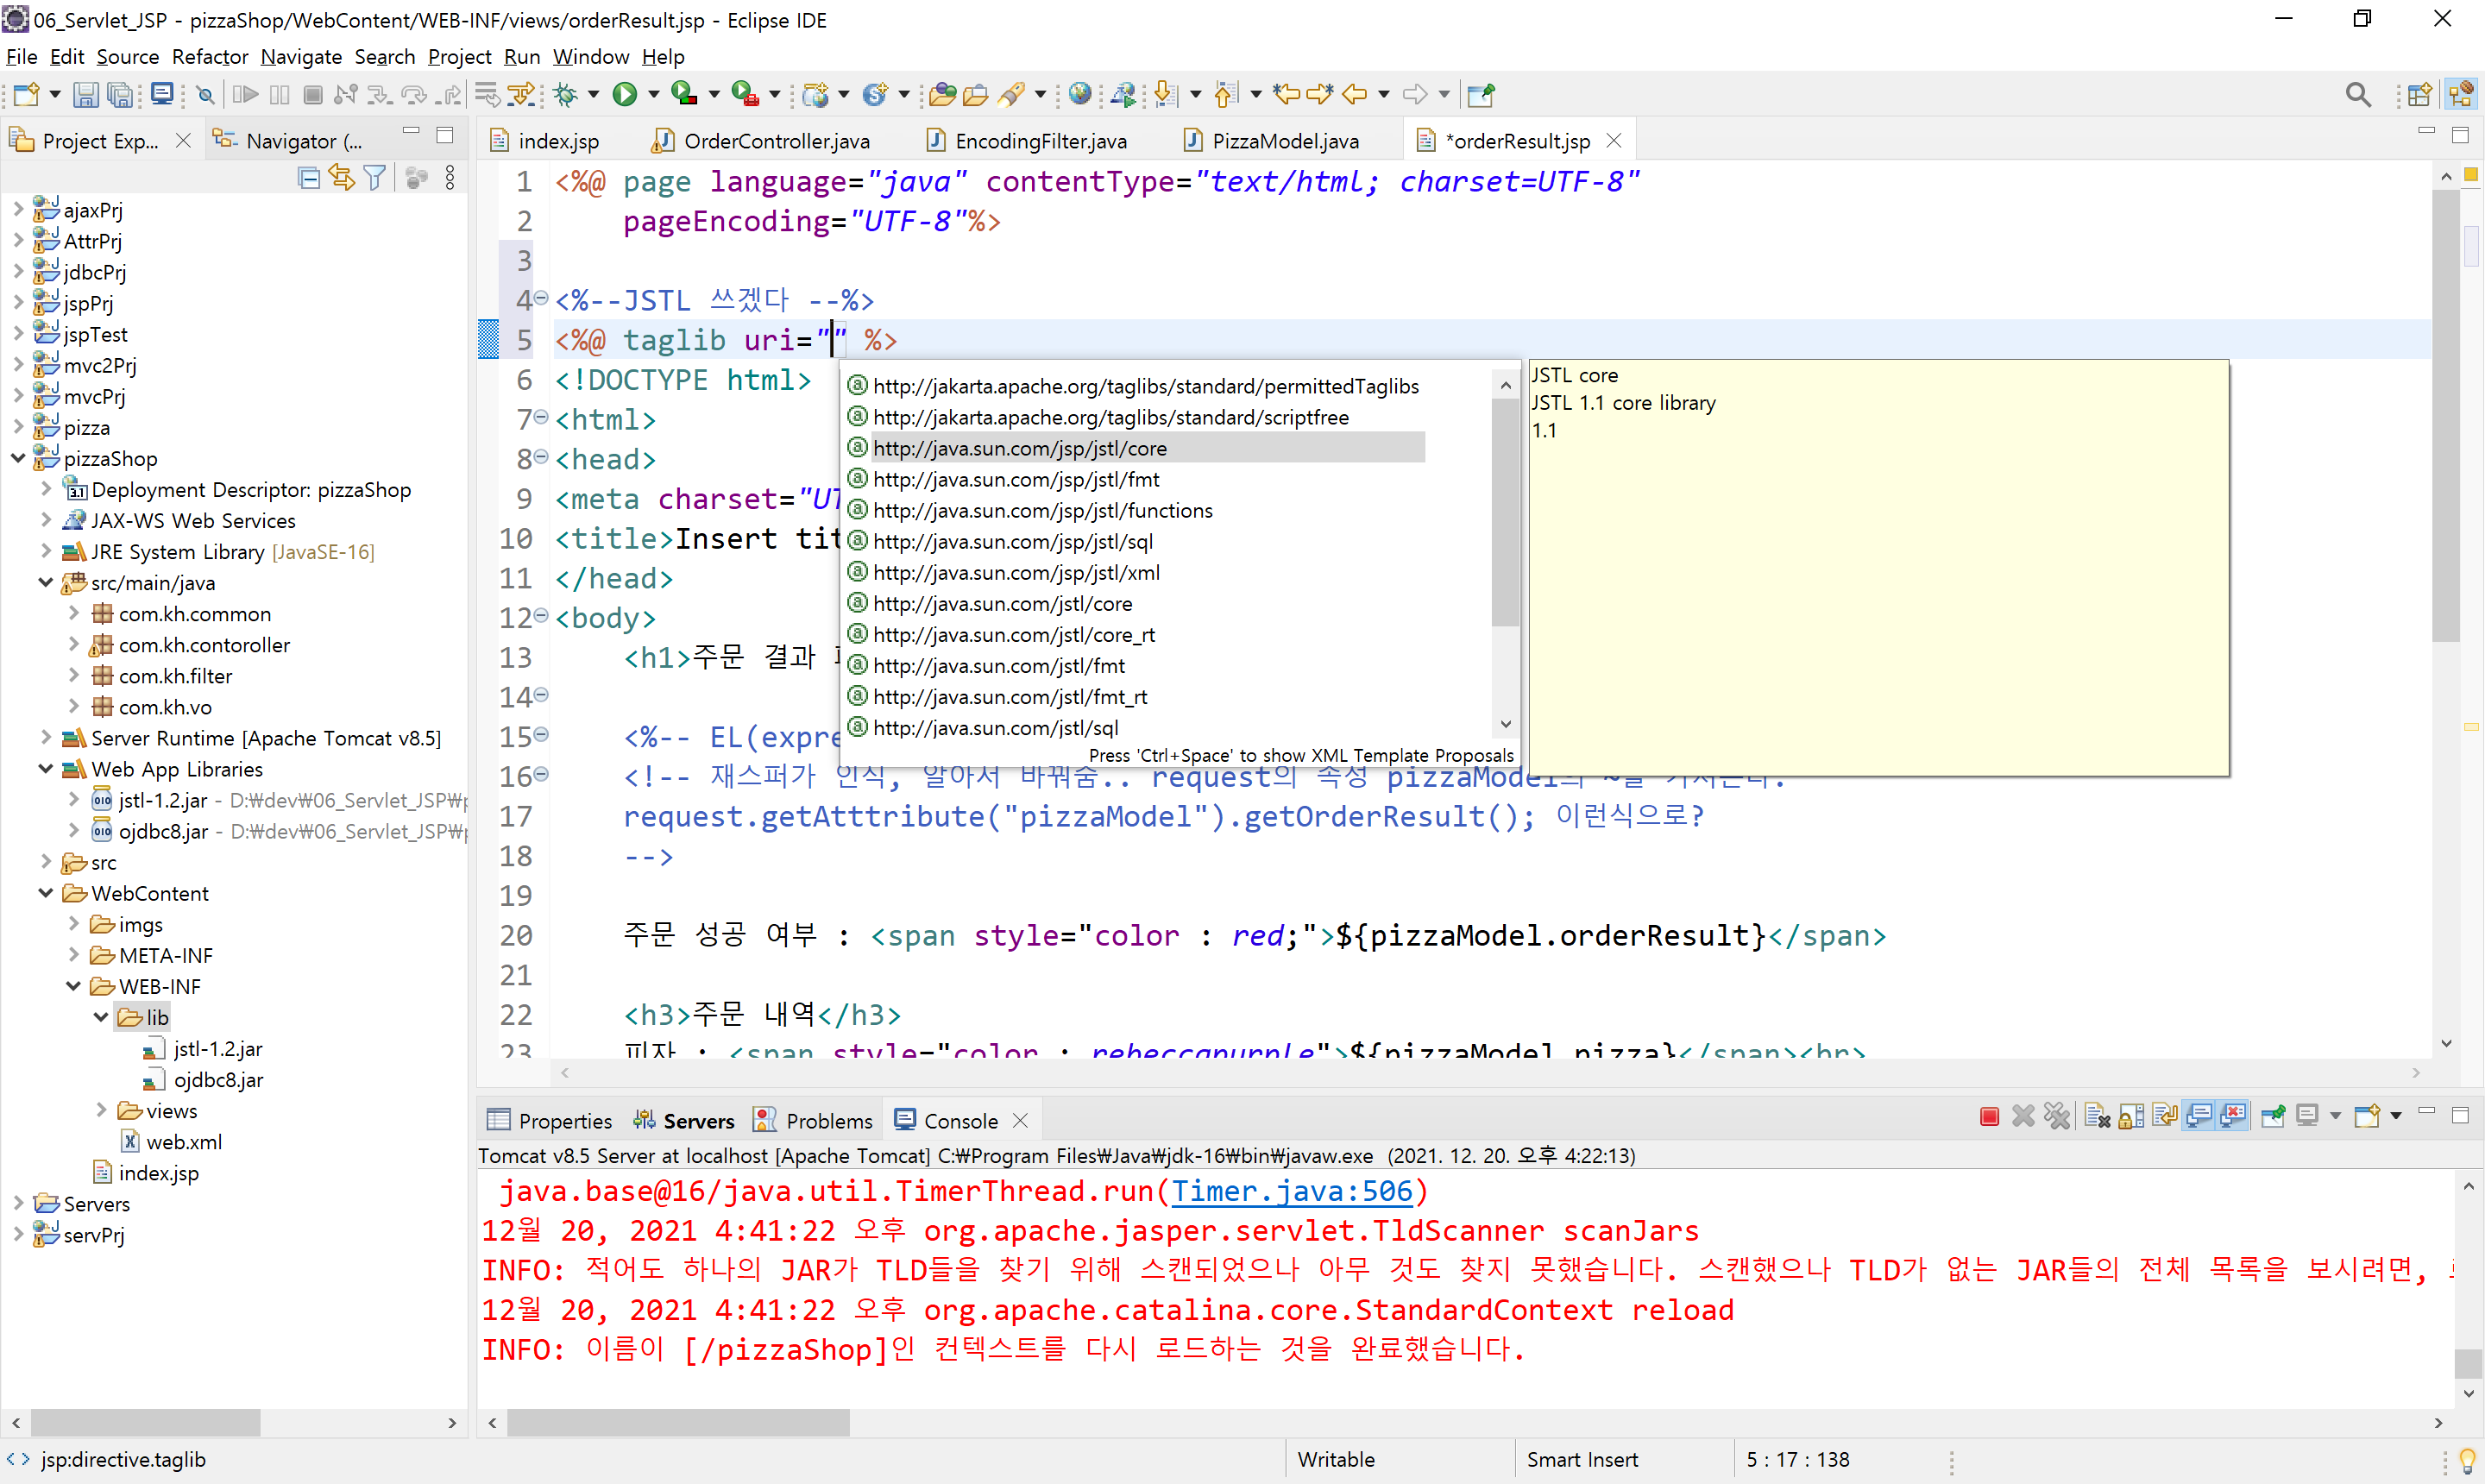Click Collapse All in Project Explorer

coord(310,178)
